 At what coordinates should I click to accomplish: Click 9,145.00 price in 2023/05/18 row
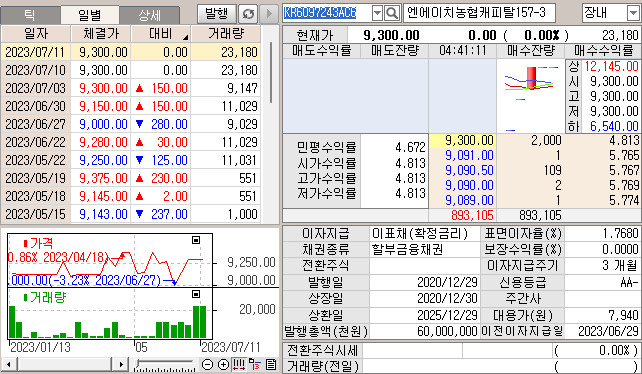[x=103, y=196]
